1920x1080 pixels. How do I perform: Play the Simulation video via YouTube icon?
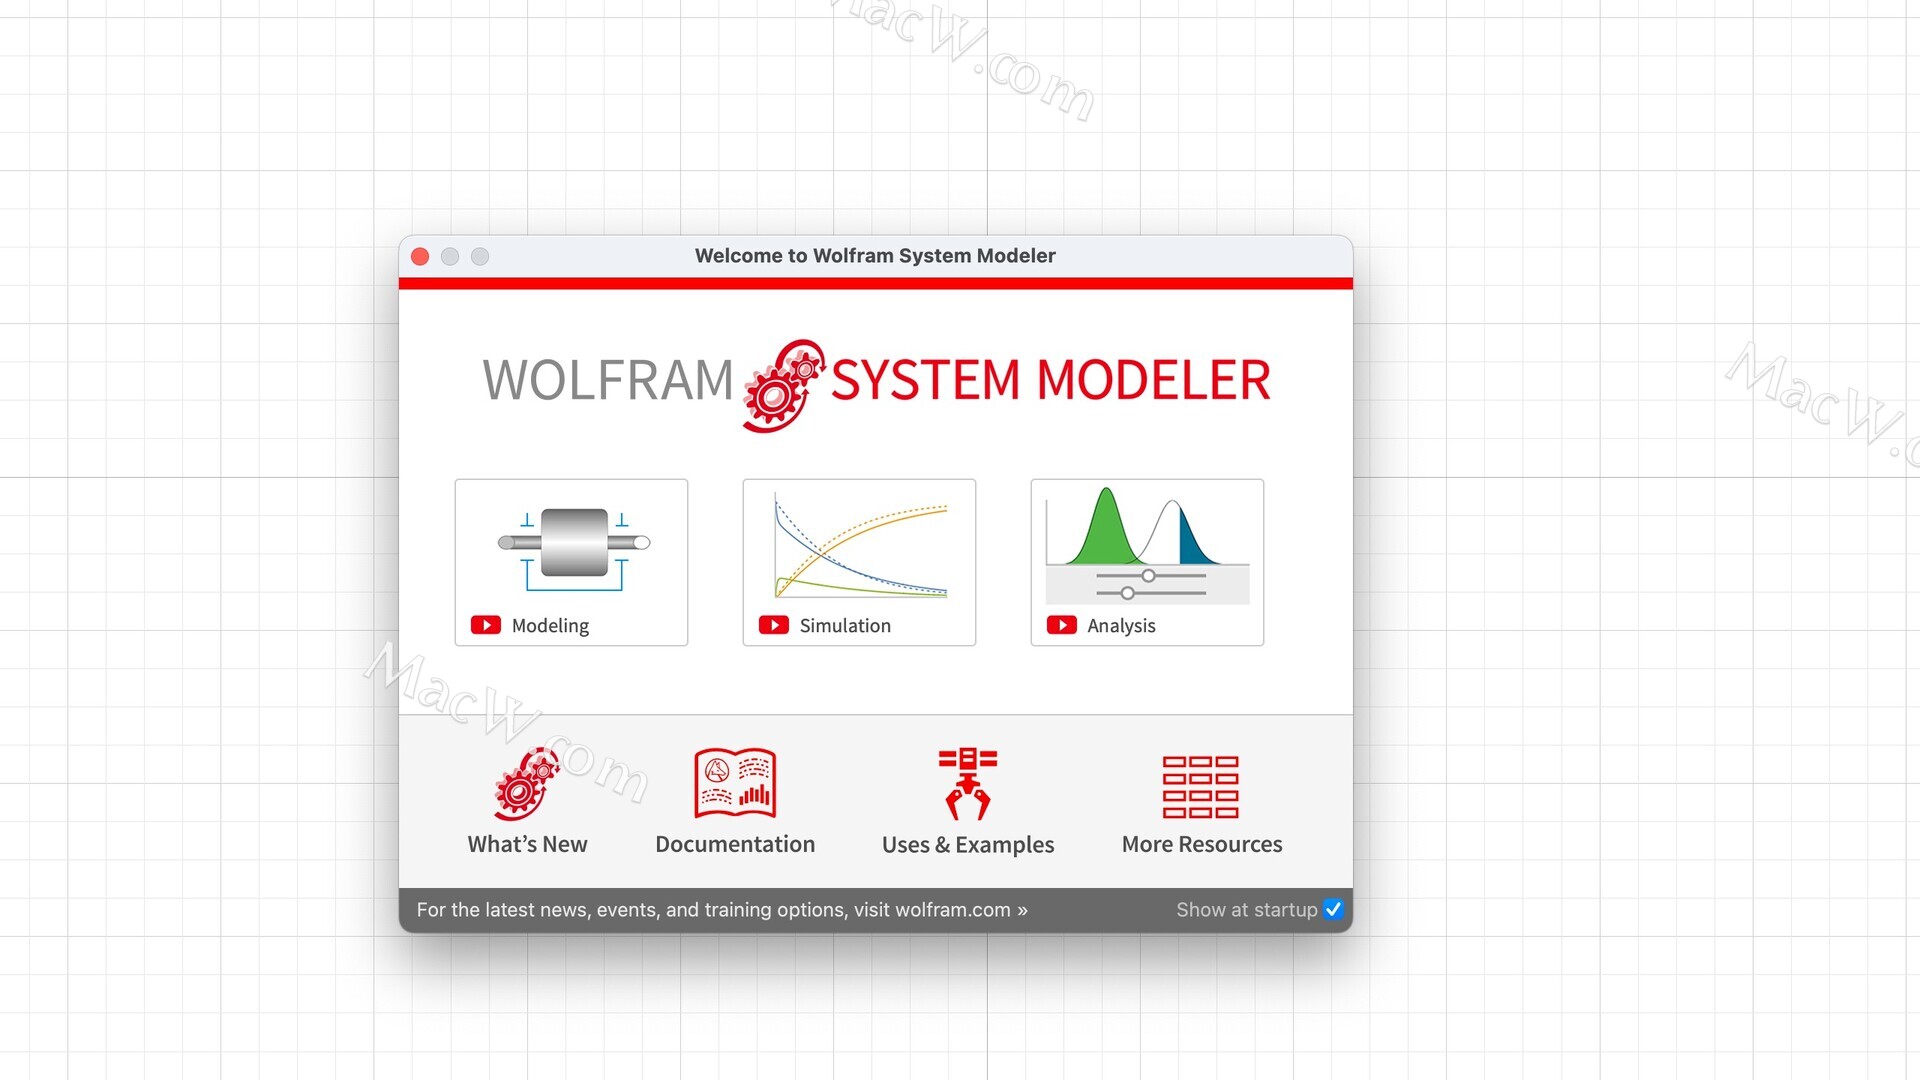774,625
